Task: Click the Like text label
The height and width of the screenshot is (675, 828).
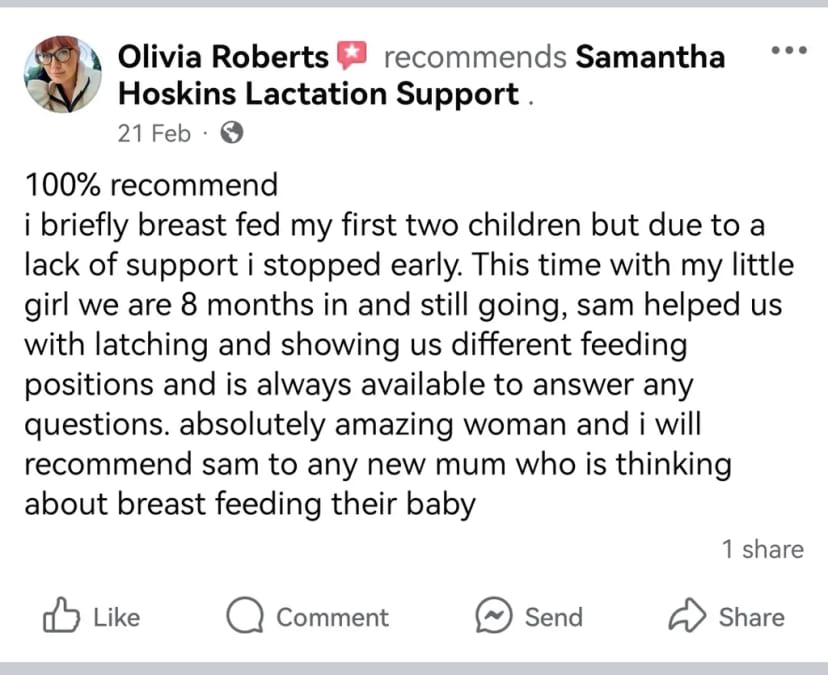Action: tap(117, 617)
